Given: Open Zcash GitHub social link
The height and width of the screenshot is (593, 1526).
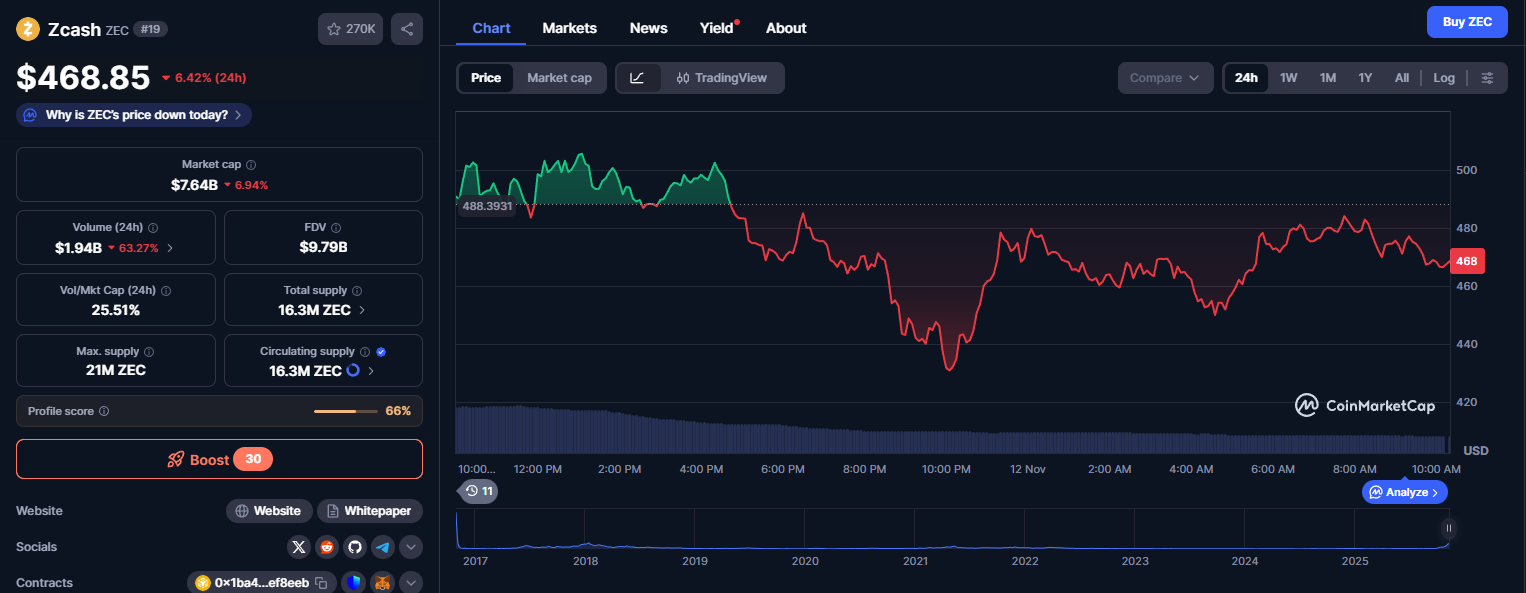Looking at the screenshot, I should (354, 547).
